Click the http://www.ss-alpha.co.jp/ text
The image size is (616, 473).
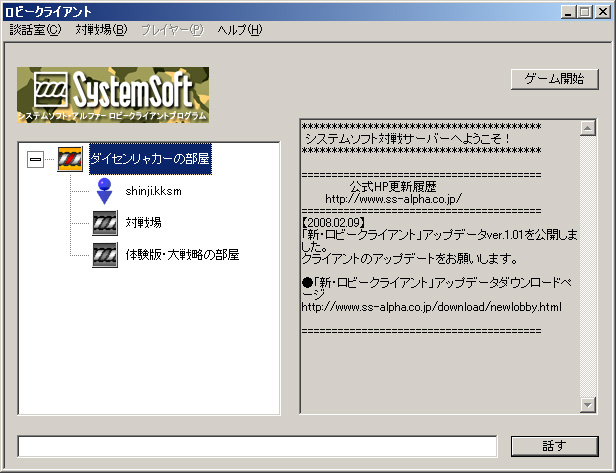point(393,199)
